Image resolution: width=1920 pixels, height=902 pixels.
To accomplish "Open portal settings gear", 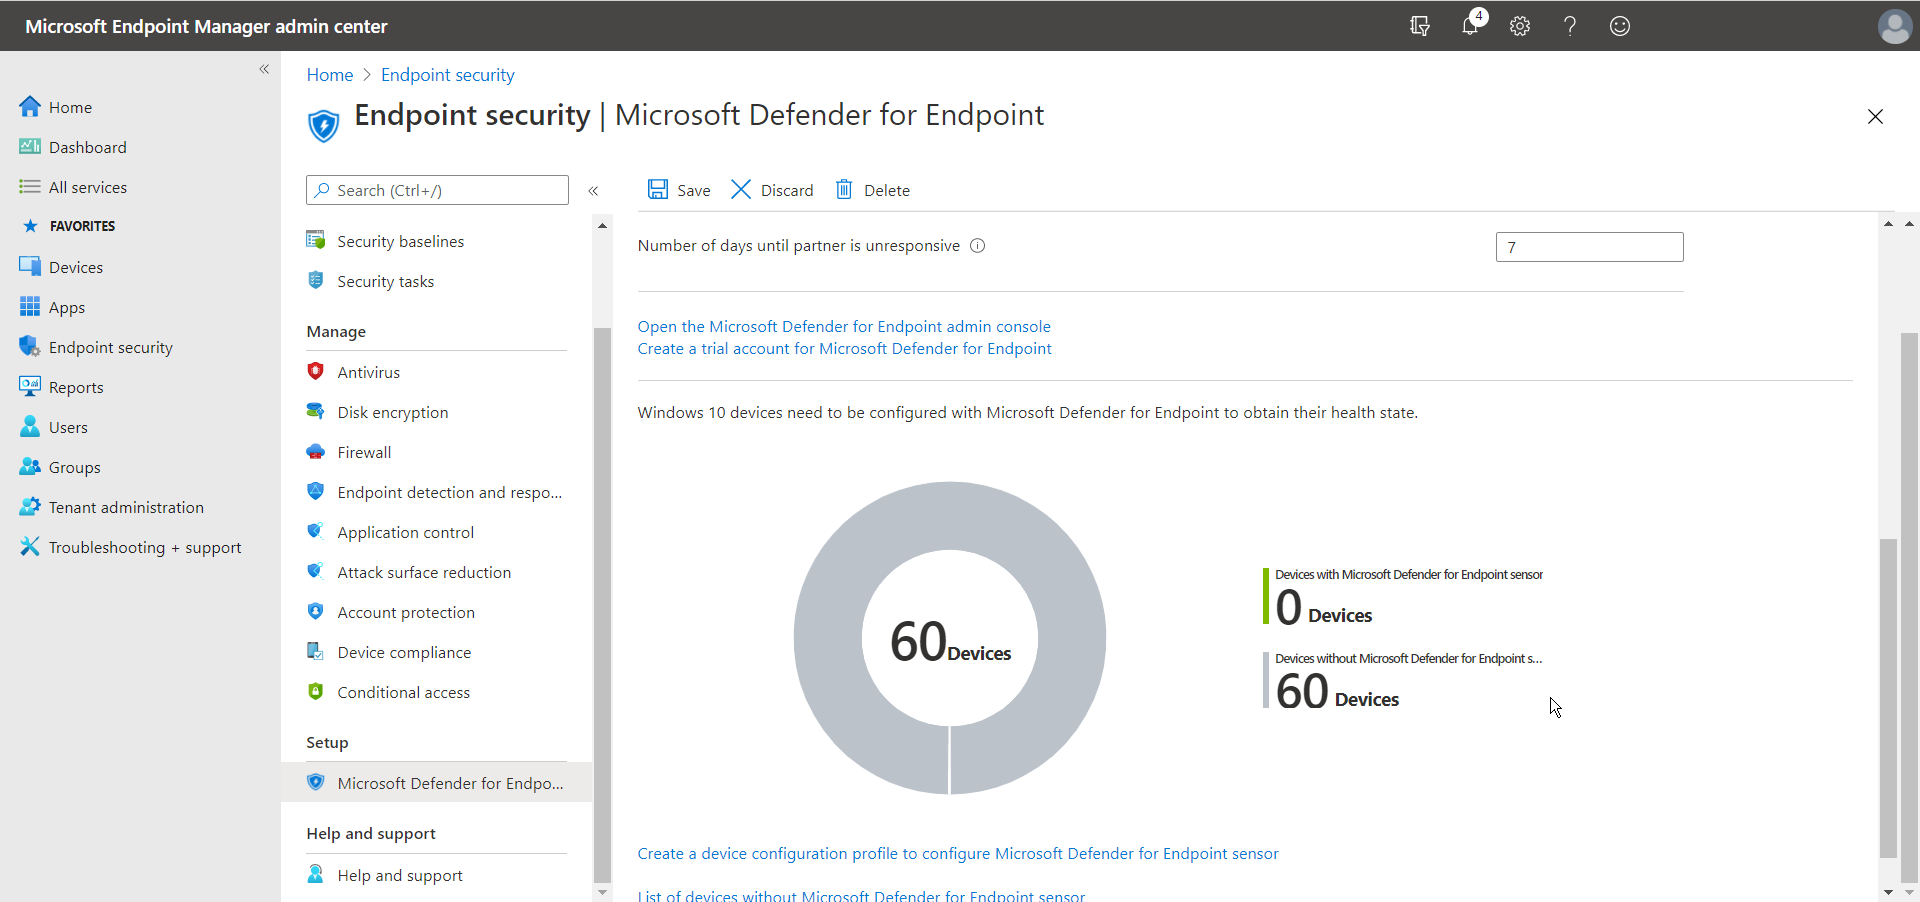I will [x=1520, y=26].
